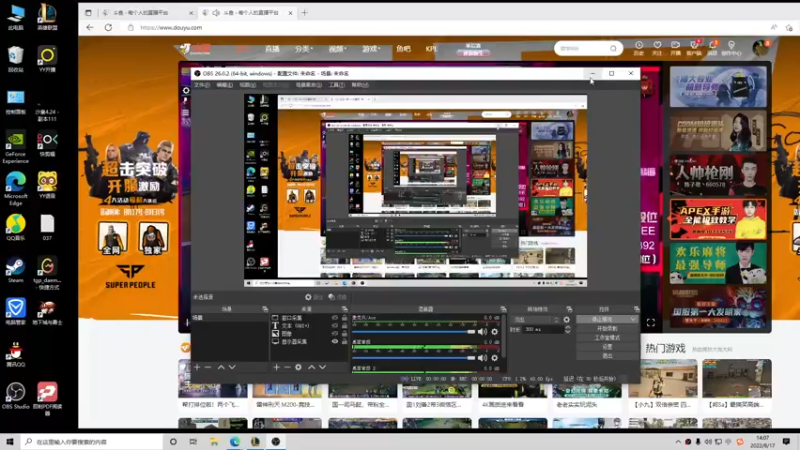Open APEX mobile game banner thumbnail on right

coord(718,219)
